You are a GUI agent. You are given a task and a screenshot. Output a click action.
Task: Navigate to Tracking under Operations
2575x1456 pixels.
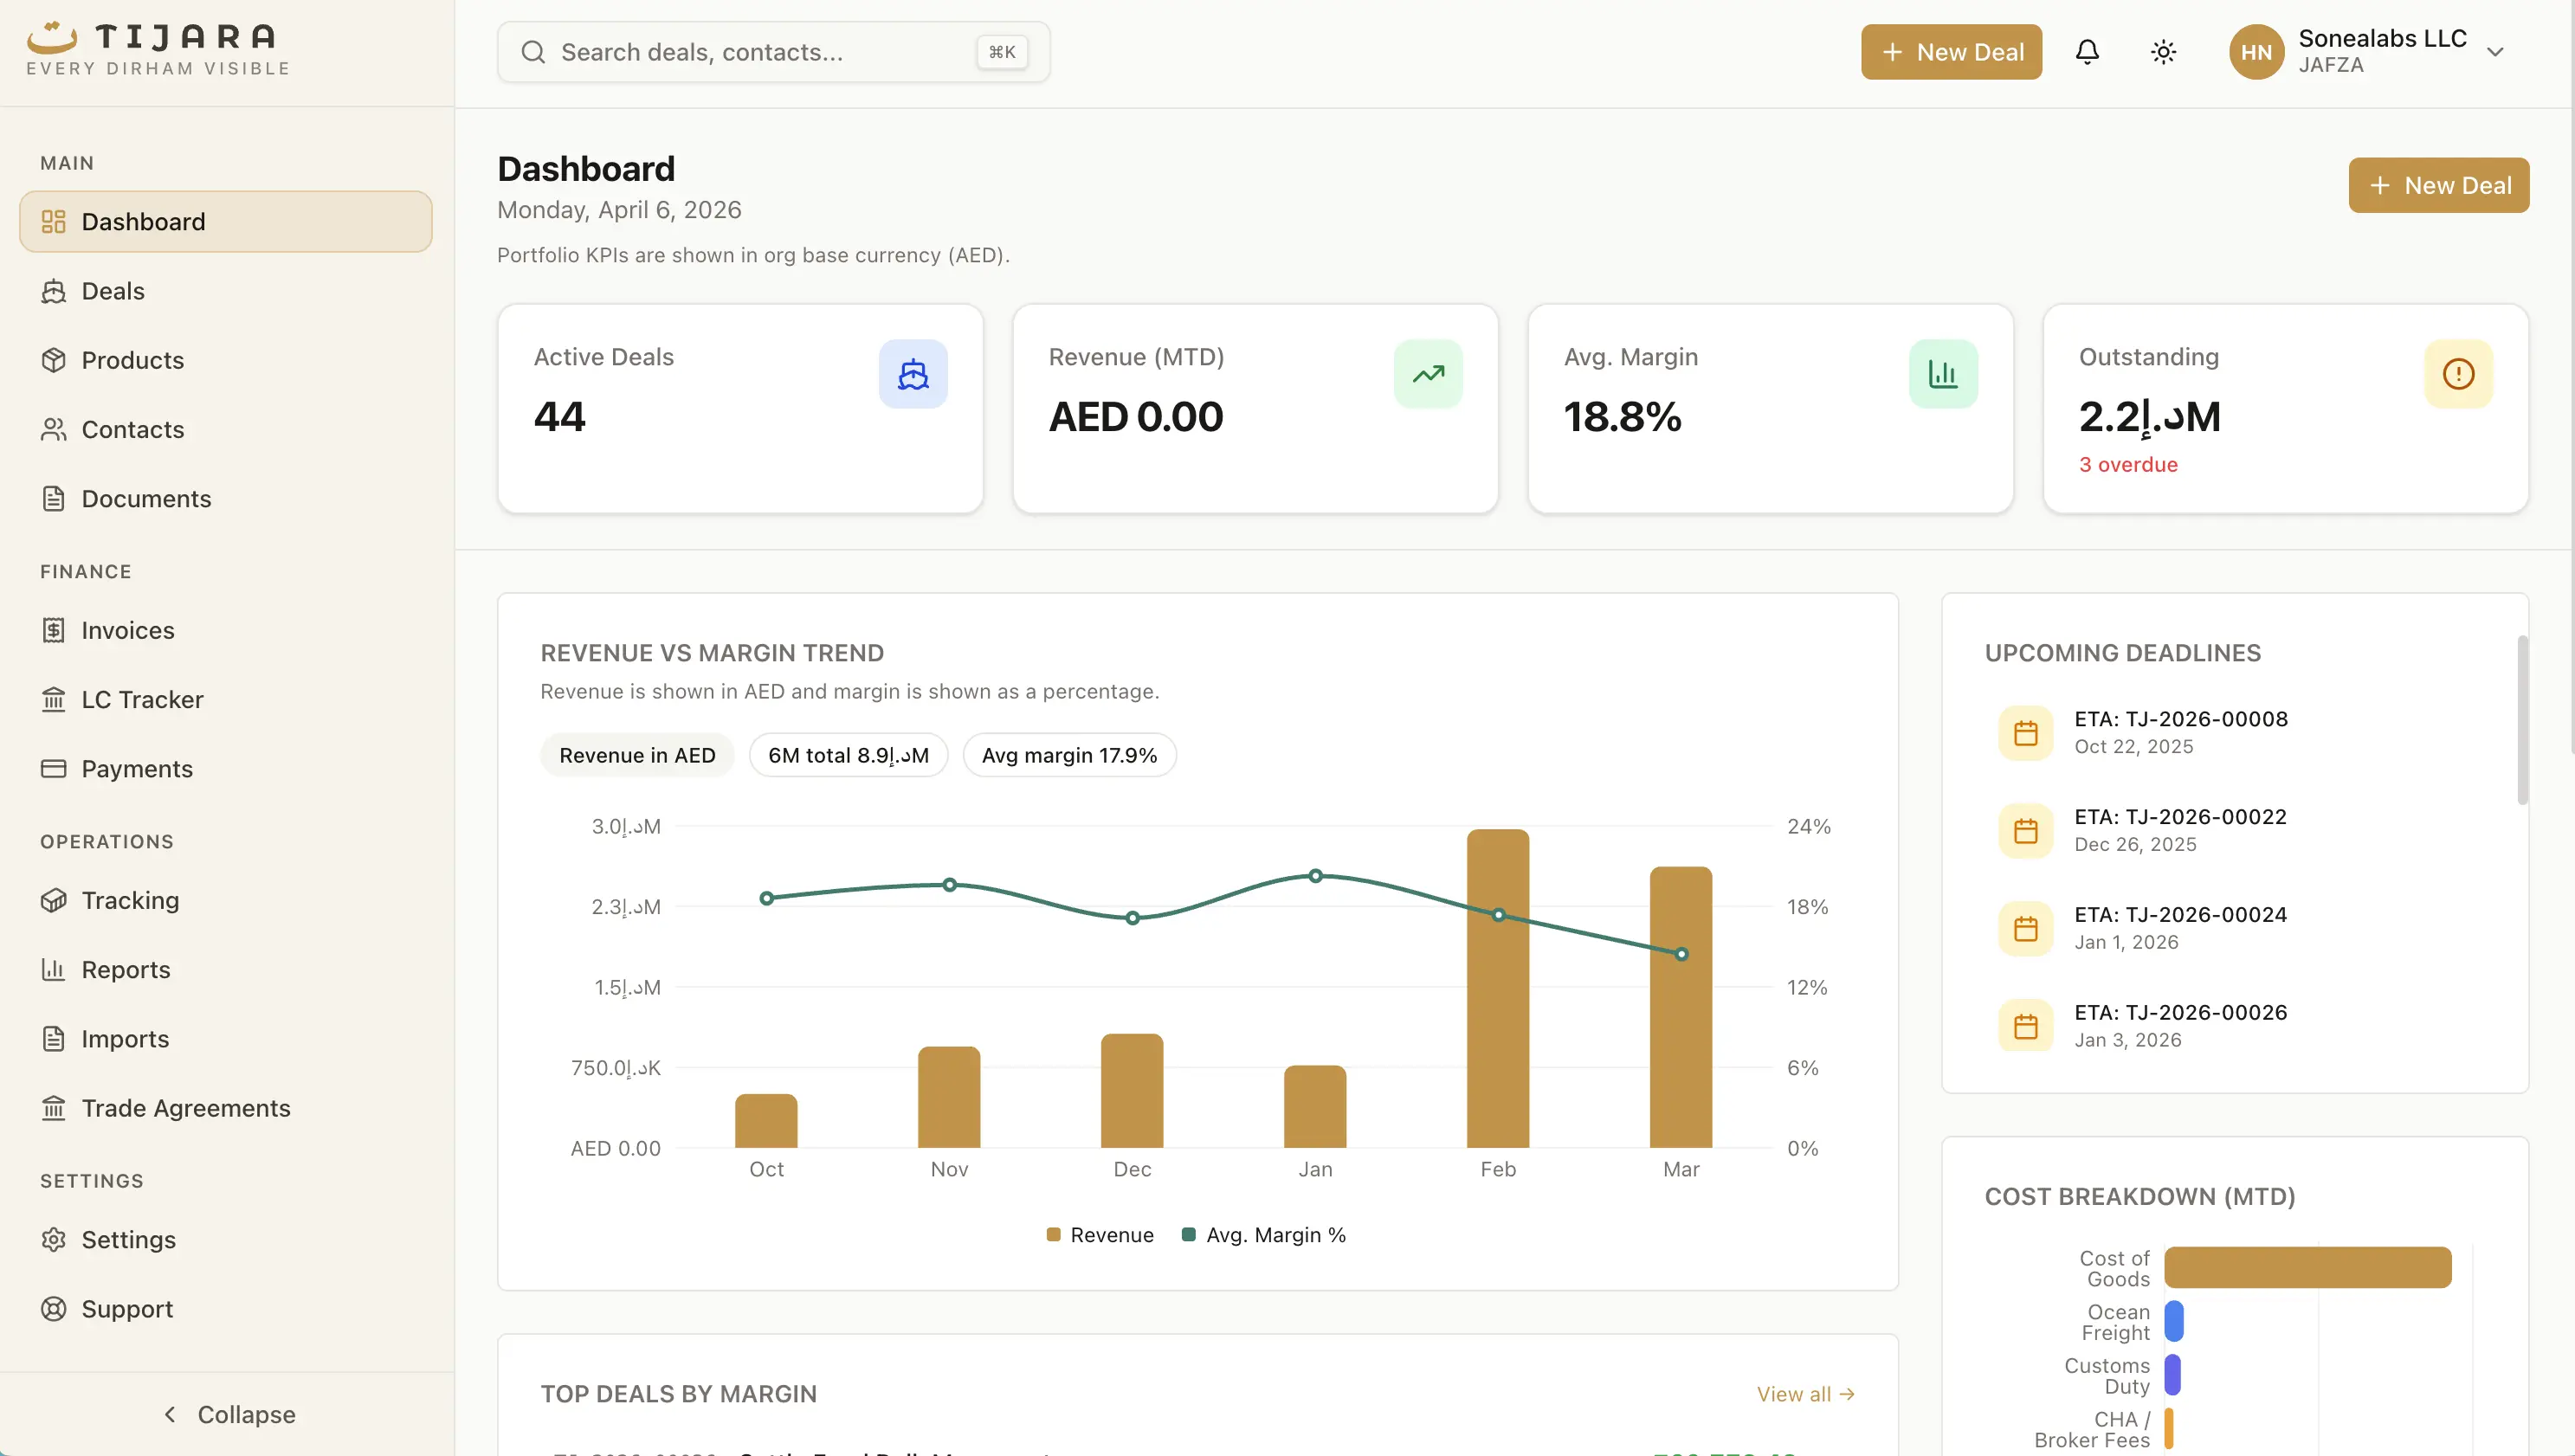[x=130, y=900]
